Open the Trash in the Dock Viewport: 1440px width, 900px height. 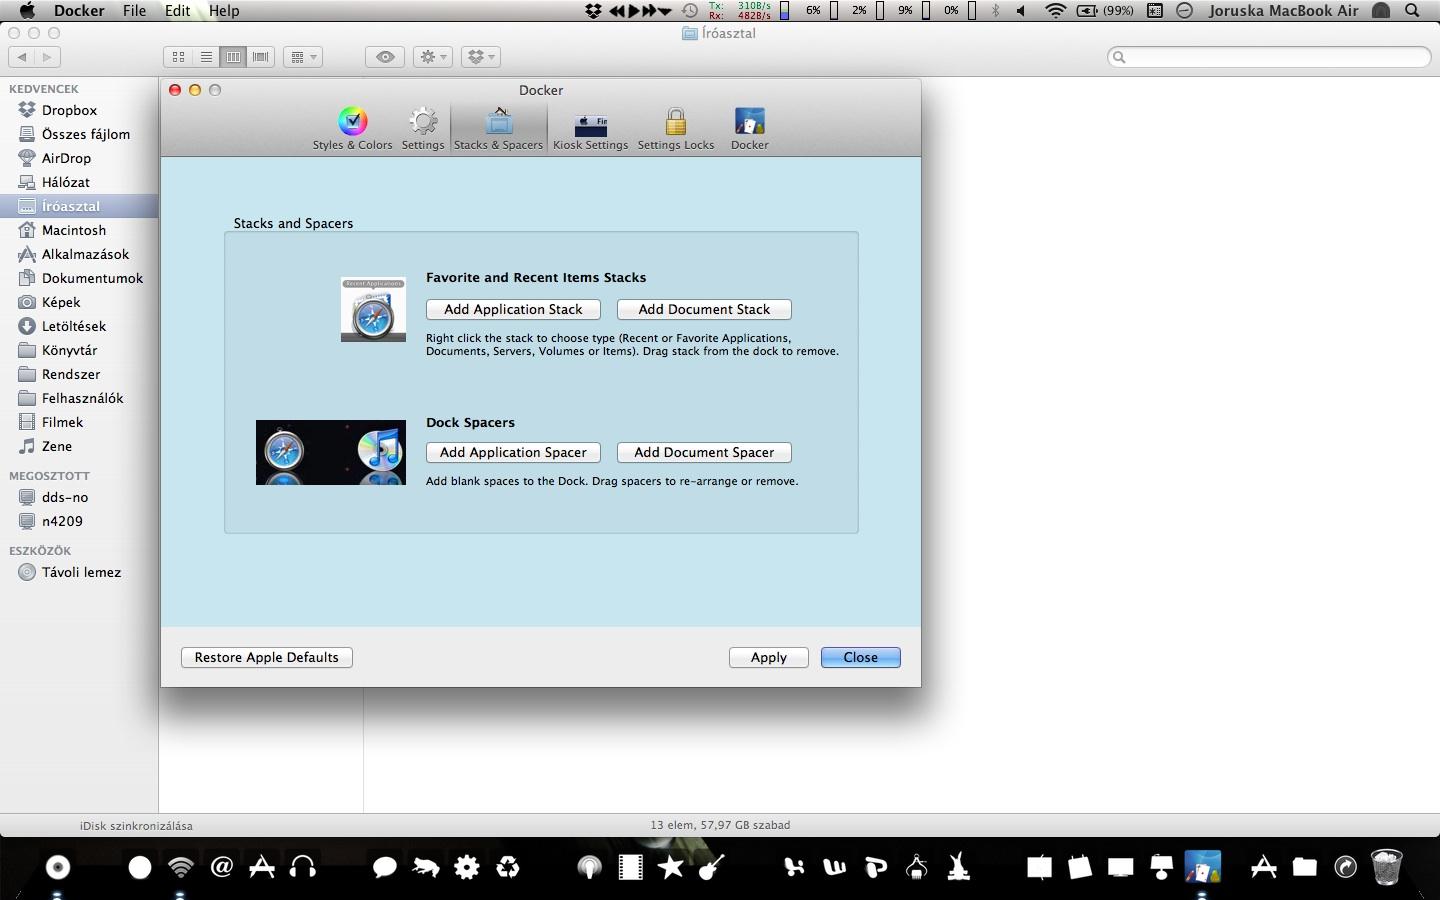(x=1386, y=867)
